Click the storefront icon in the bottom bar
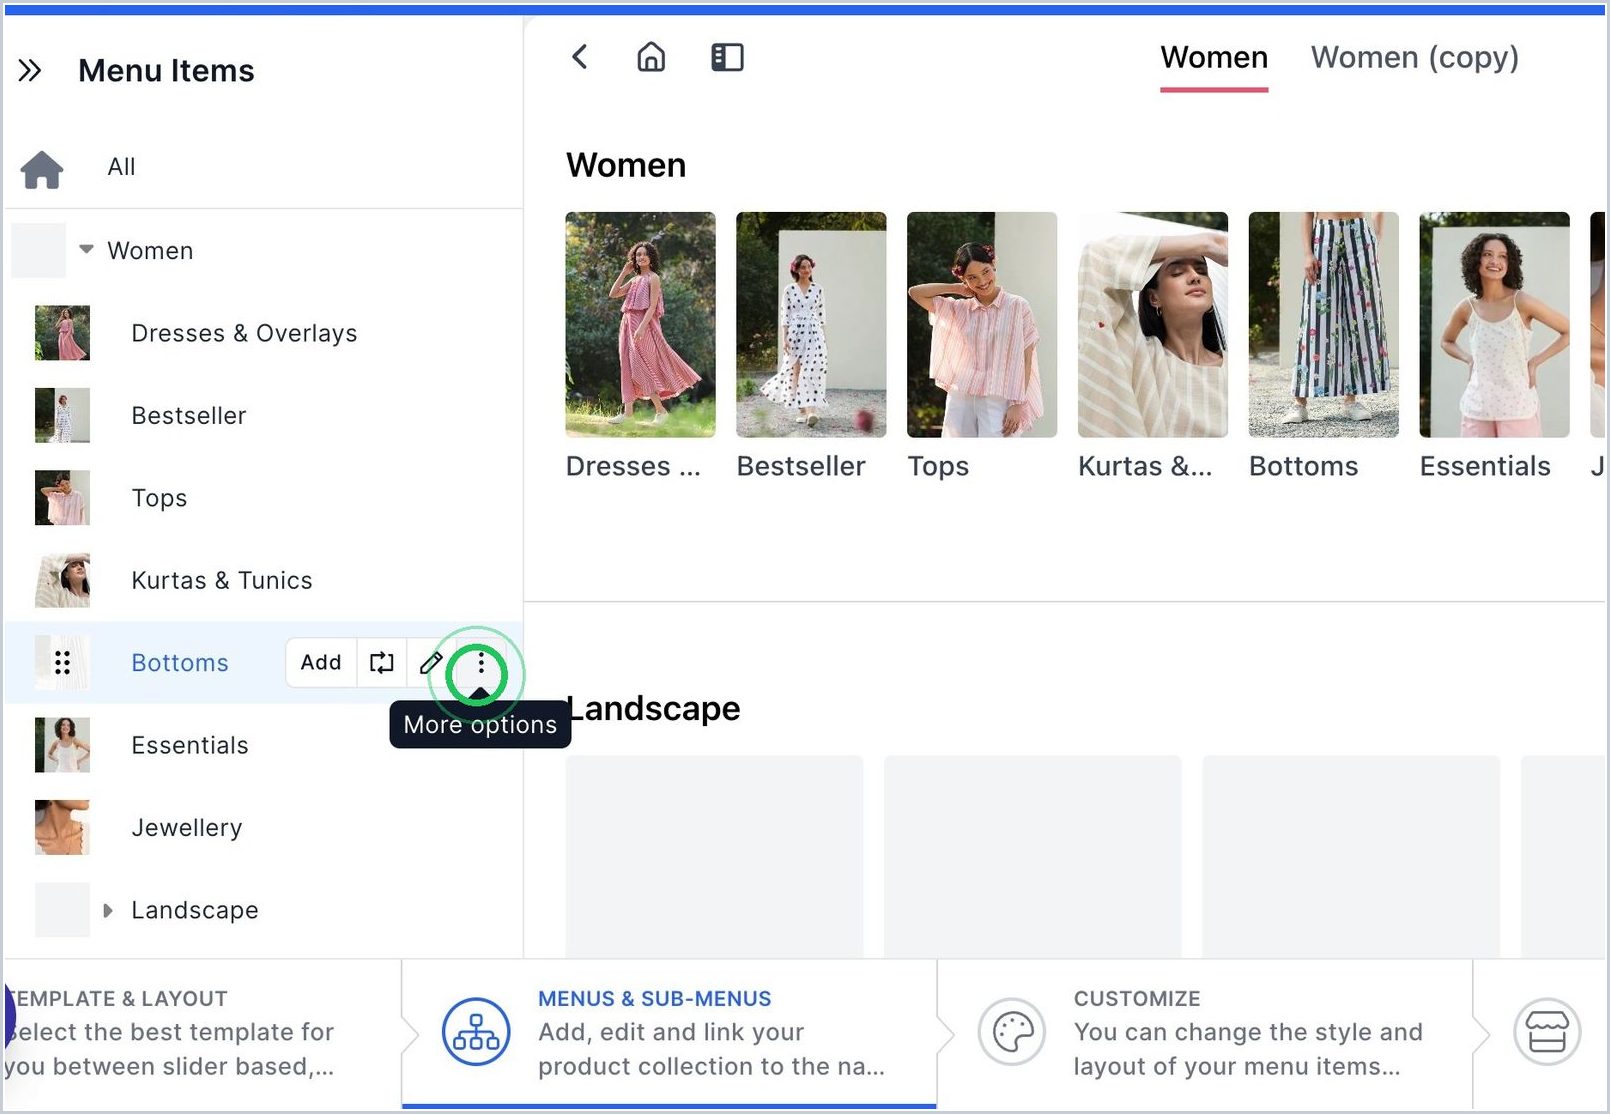 (1547, 1032)
